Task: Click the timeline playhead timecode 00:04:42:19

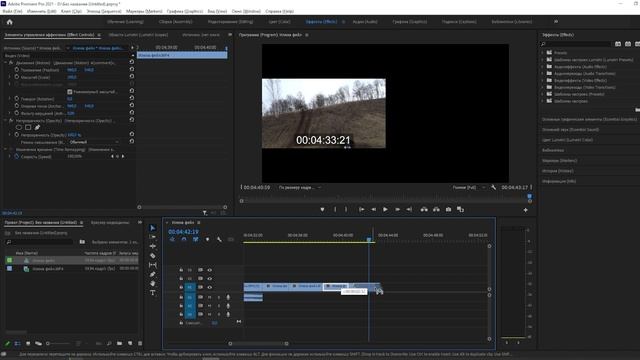Action: [x=184, y=231]
